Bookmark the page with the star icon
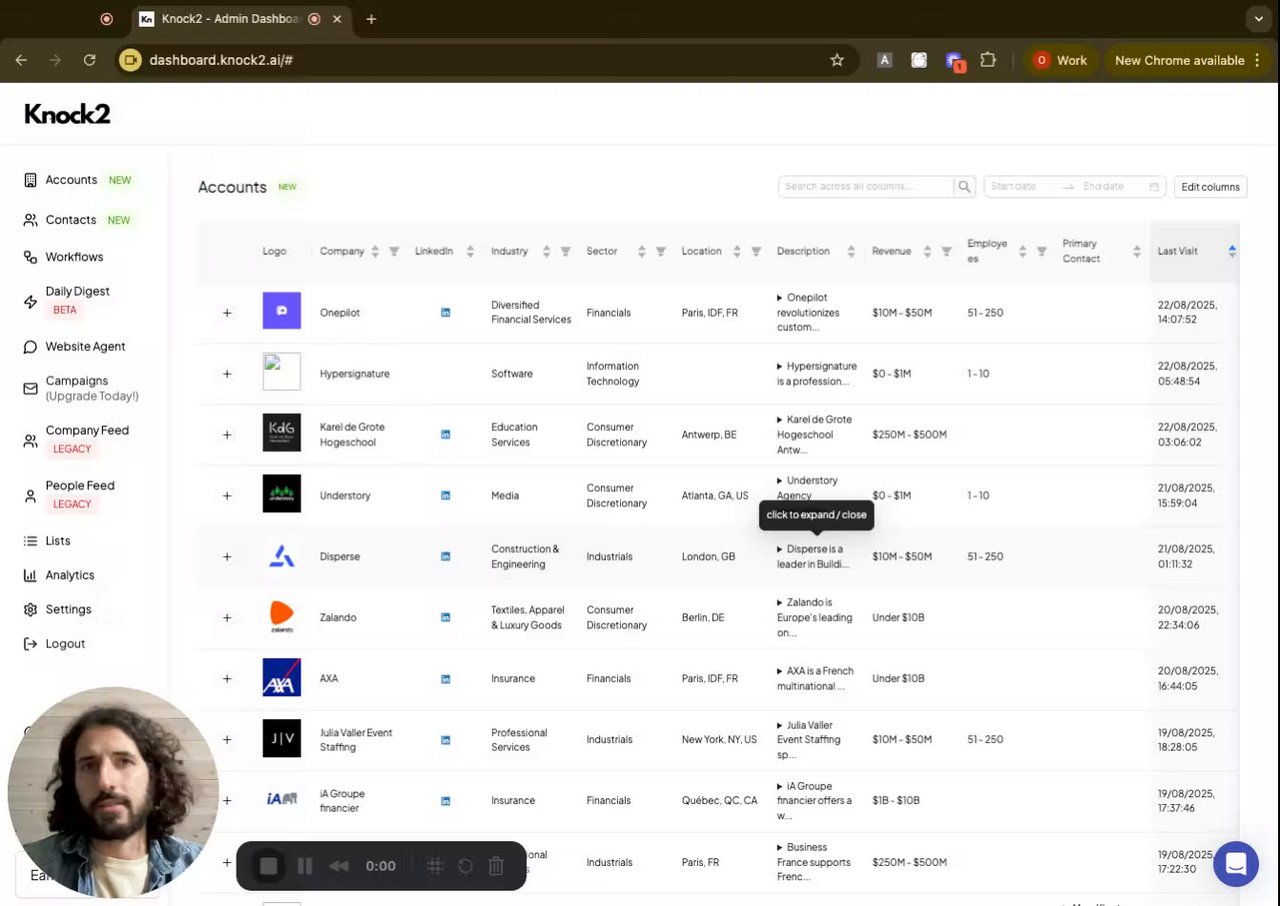1280x906 pixels. point(837,60)
